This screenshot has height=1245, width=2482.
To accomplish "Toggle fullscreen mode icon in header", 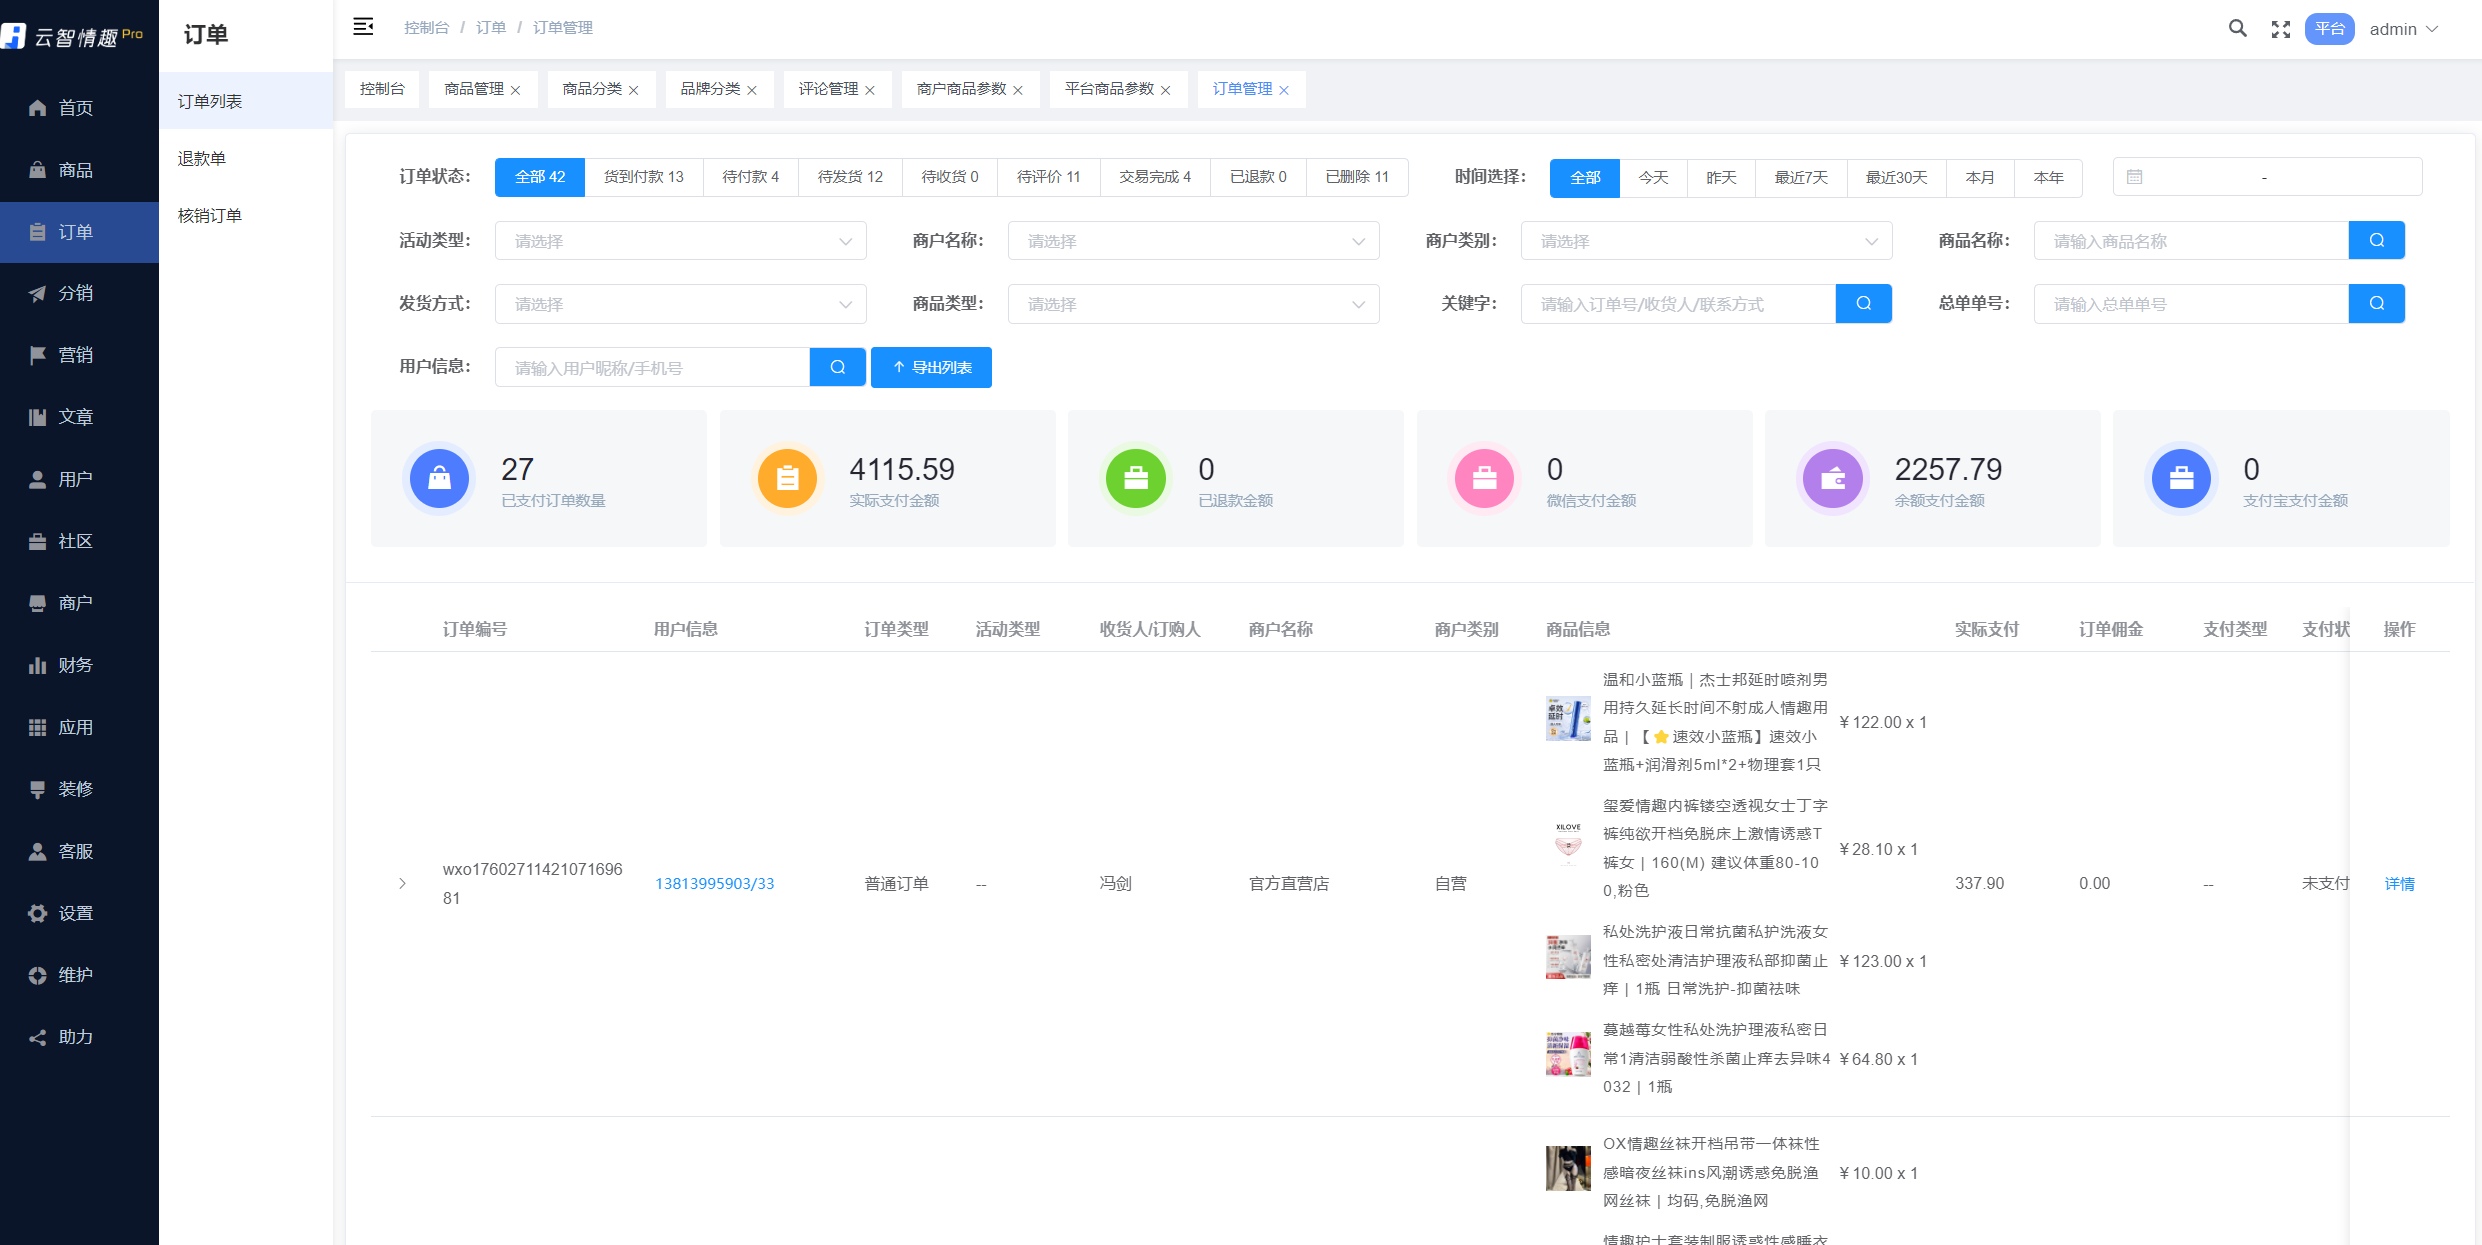I will (x=2280, y=29).
